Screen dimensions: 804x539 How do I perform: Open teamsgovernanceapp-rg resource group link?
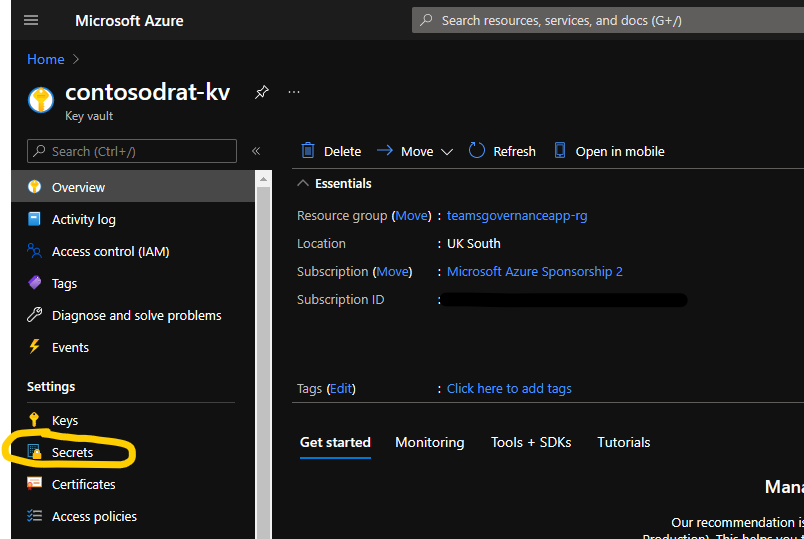tap(517, 215)
